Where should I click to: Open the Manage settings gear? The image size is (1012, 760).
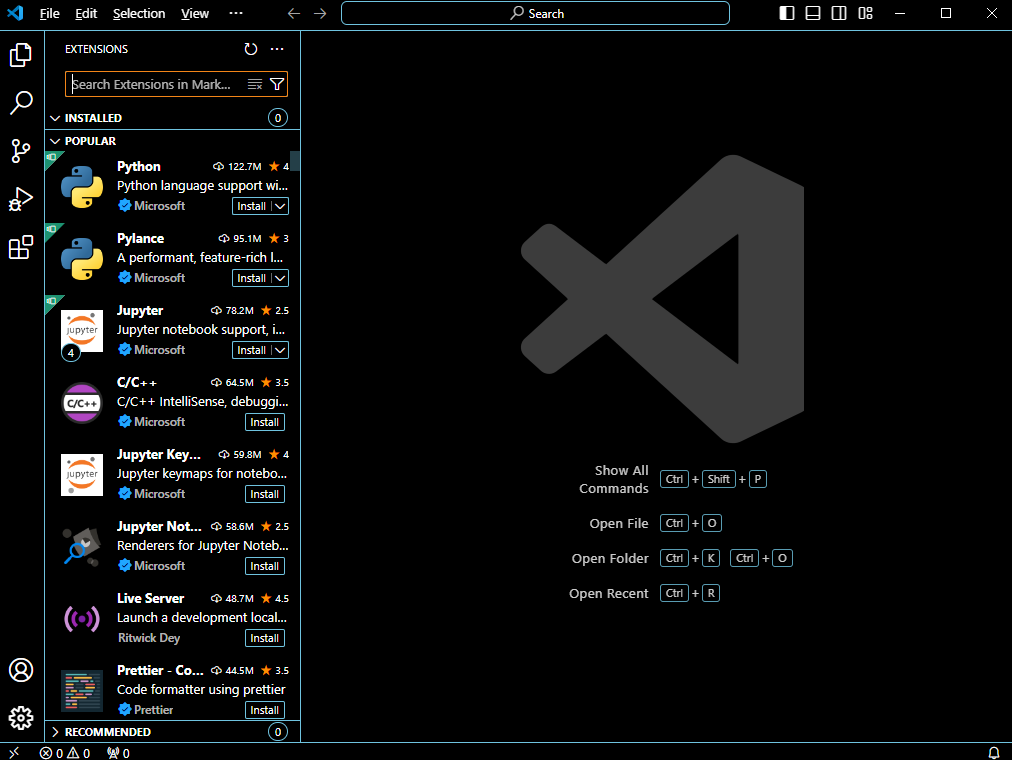coord(21,718)
